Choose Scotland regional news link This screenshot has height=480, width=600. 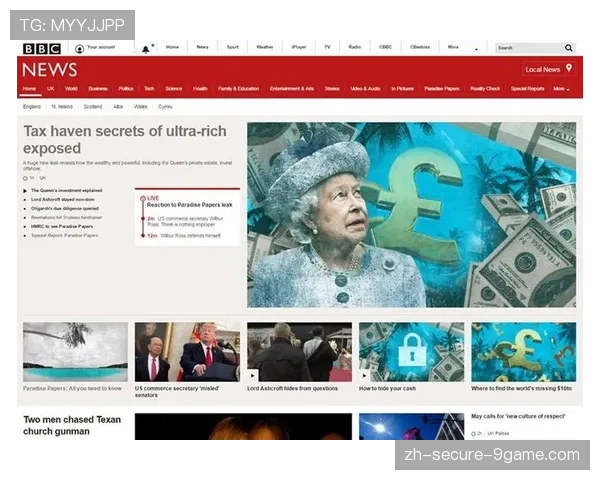[x=93, y=106]
